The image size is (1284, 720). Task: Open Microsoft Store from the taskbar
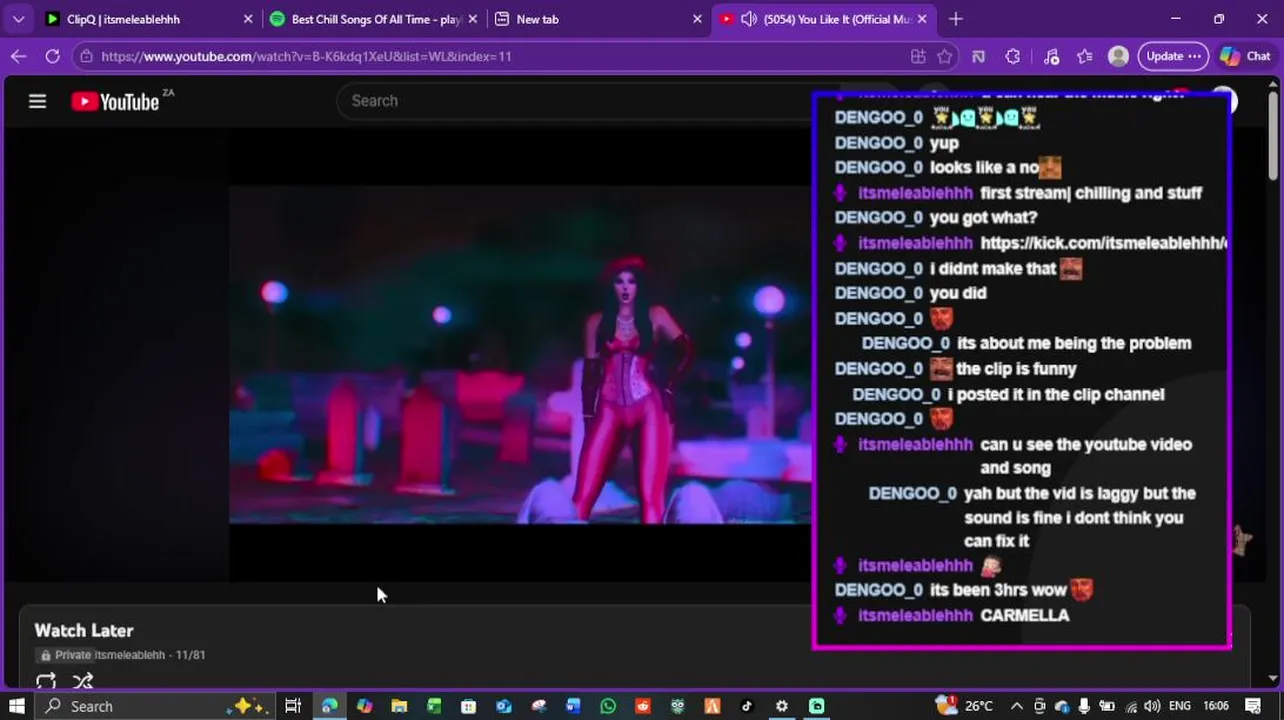[468, 706]
